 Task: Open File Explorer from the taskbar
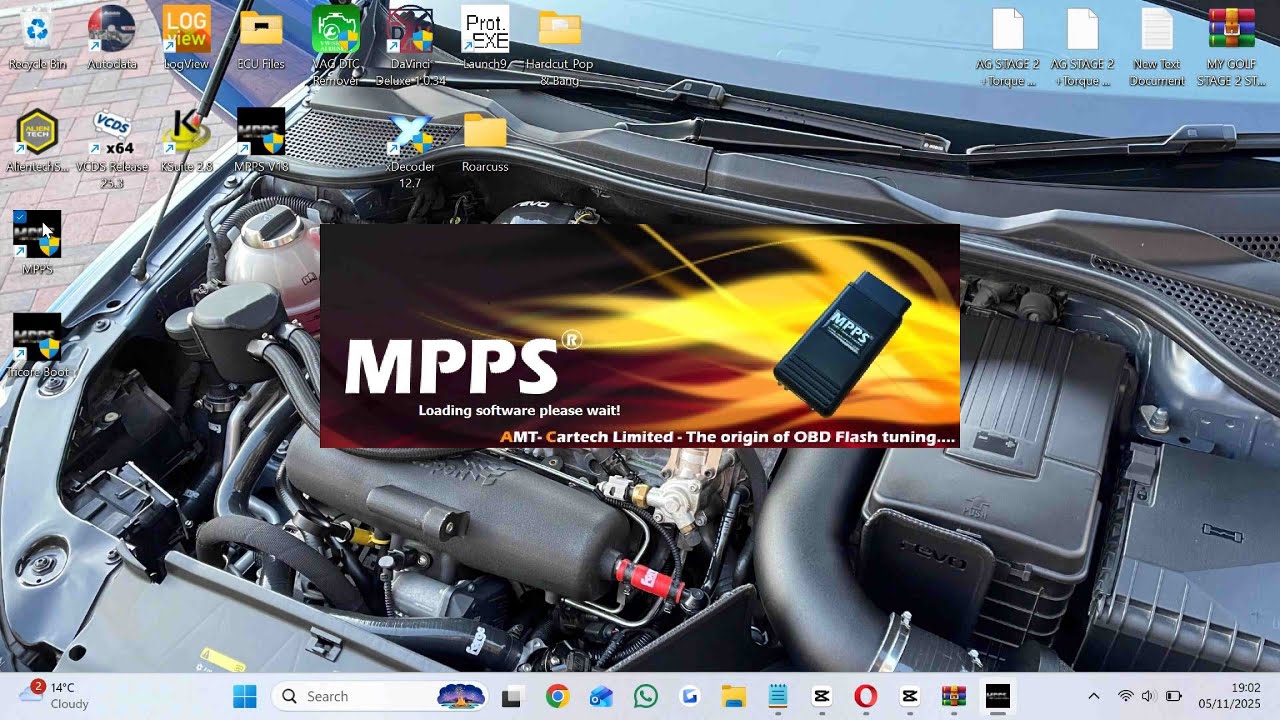733,697
